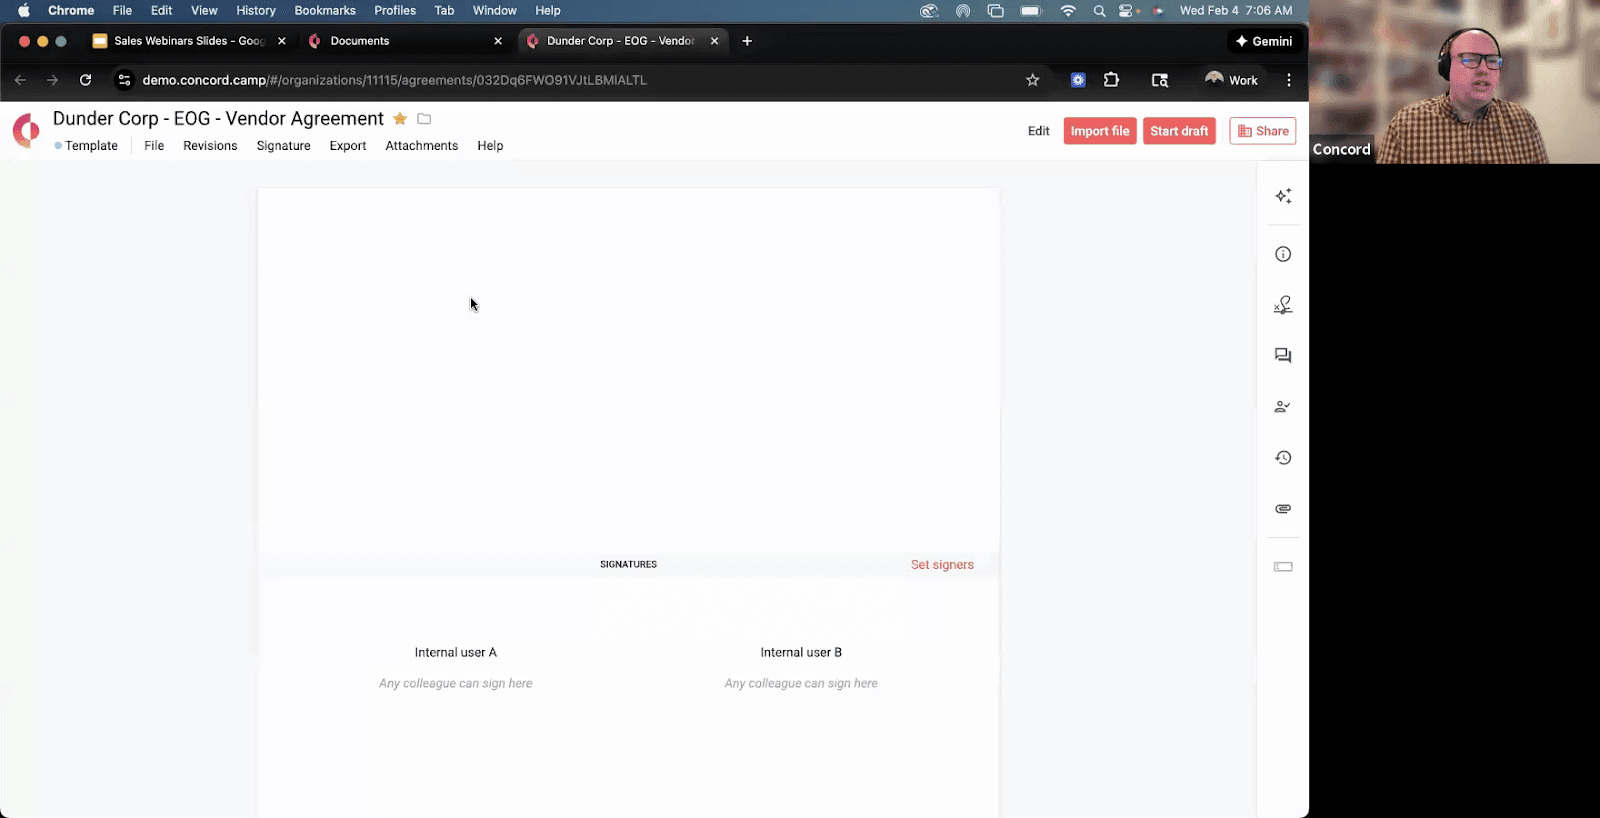Close the Sales Webinars Slides tab
Screen dimensions: 1600x818
pos(282,41)
